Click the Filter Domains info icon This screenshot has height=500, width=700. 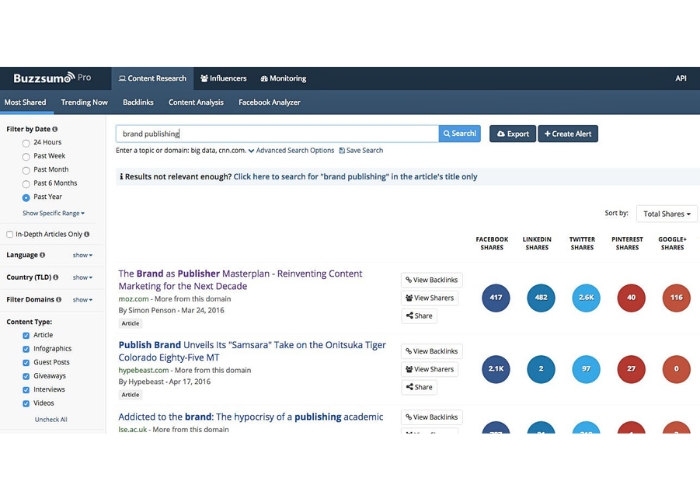coord(58,300)
